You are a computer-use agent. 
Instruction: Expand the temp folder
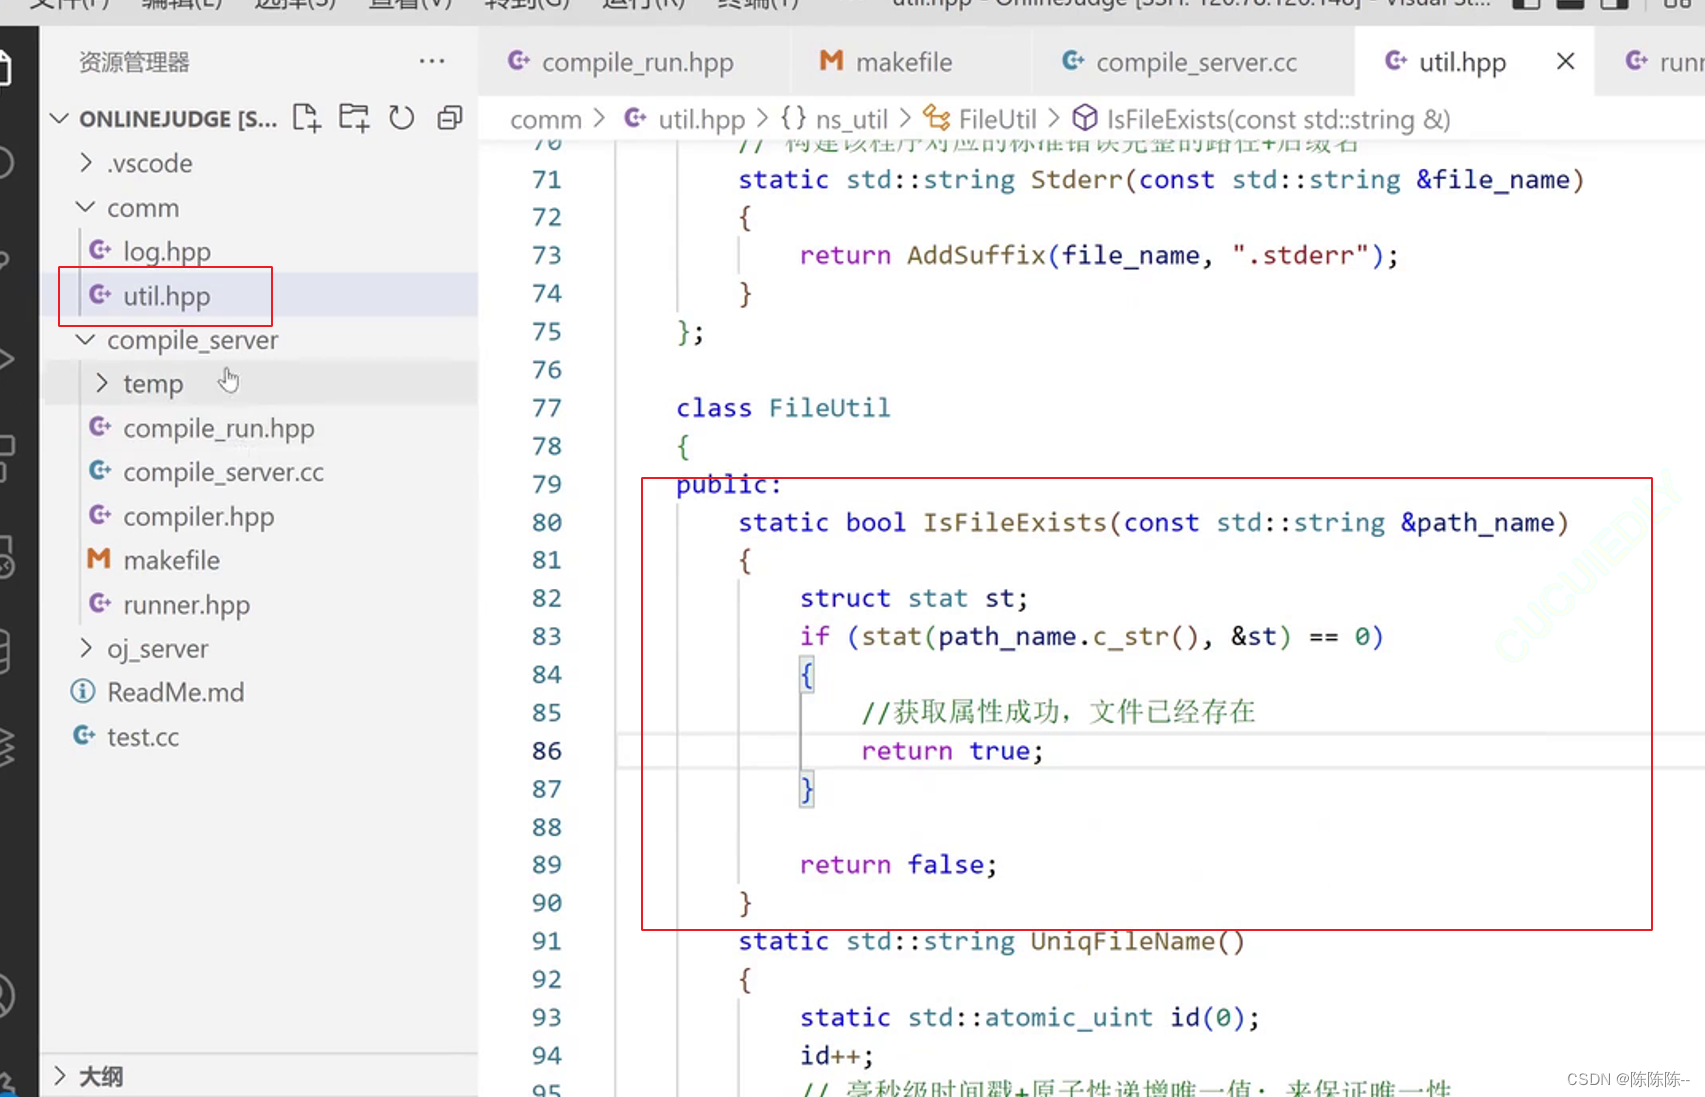point(102,383)
